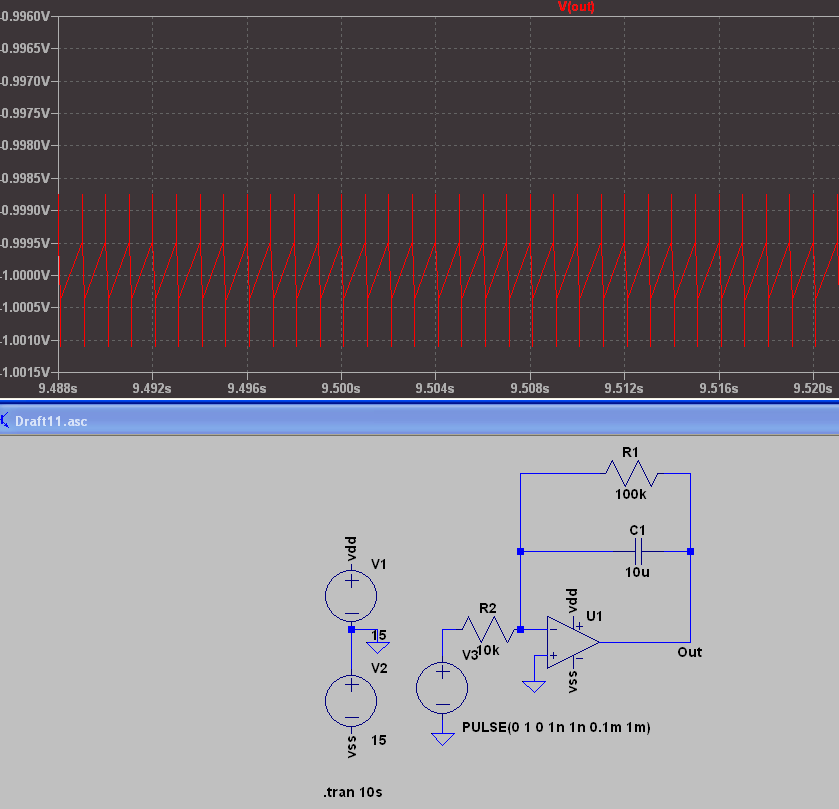839x809 pixels.
Task: Click resistor R1 in feedback path
Action: tap(631, 474)
